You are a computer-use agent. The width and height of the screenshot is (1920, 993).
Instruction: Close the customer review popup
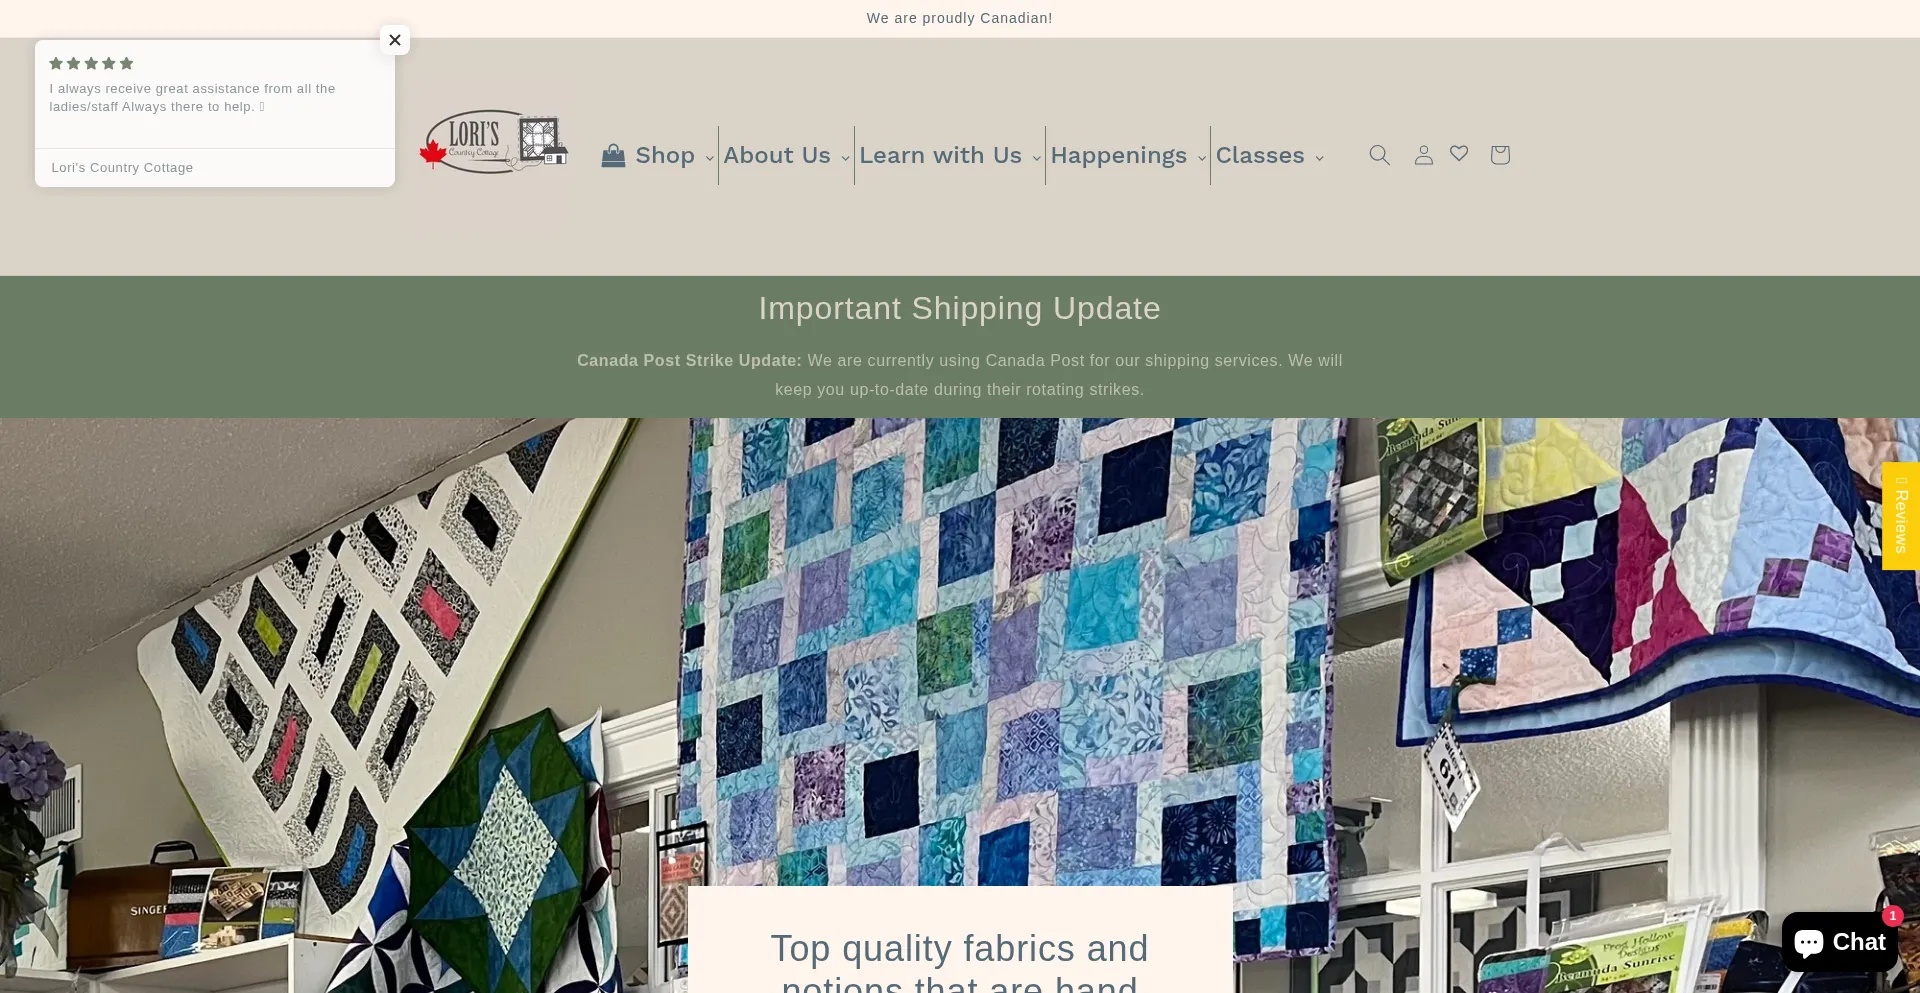(395, 40)
